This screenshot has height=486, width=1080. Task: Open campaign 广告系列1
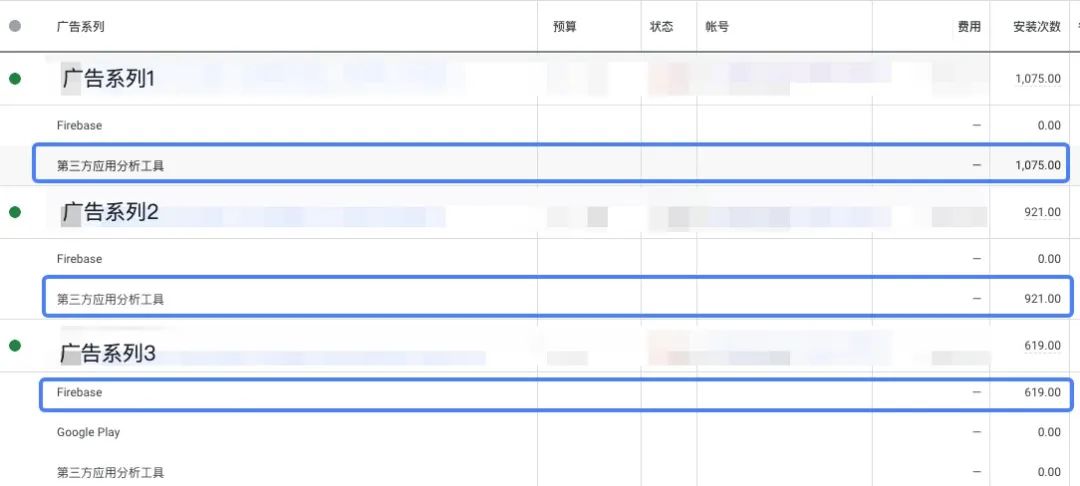pos(109,79)
